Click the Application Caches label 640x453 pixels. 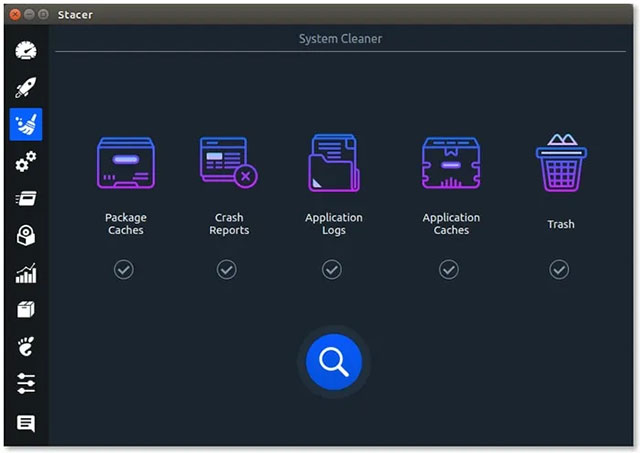[451, 224]
